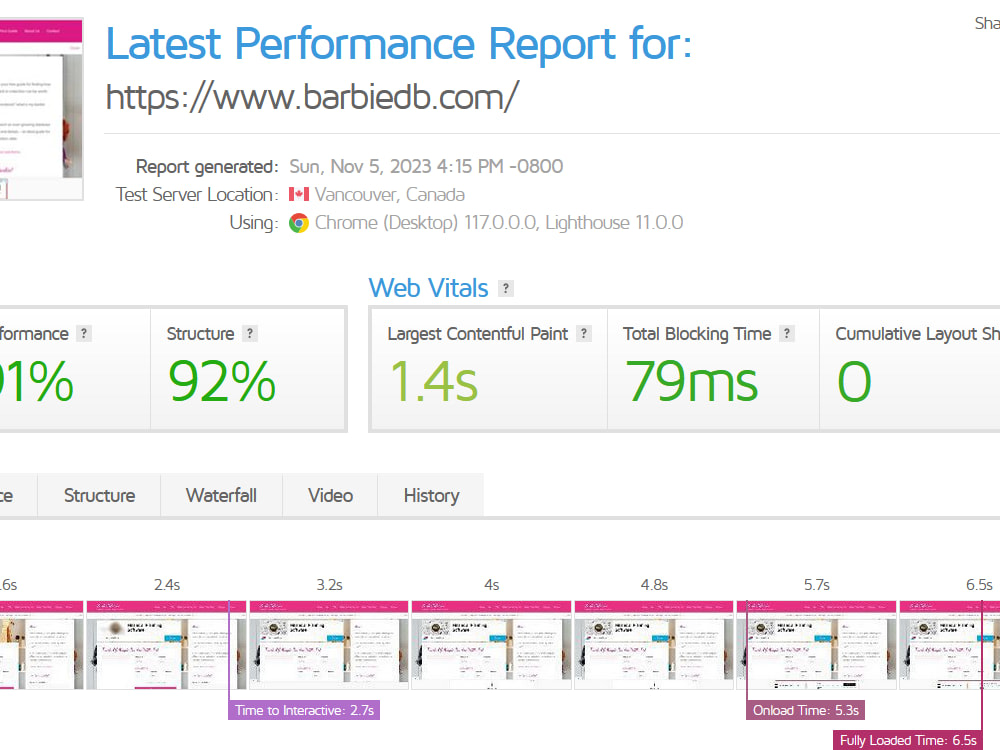The height and width of the screenshot is (750, 1000).
Task: Click the 1.4s LCP value
Action: (433, 381)
